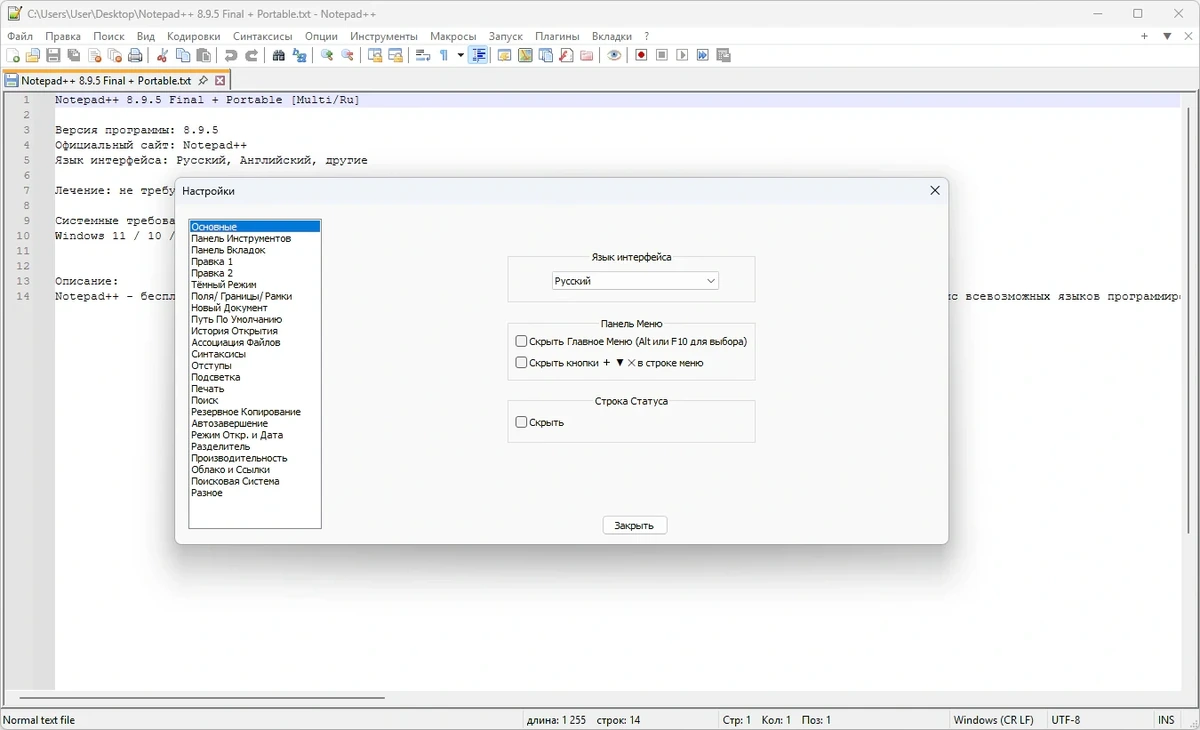The width and height of the screenshot is (1200, 730).
Task: Click Windows (CR LF) in status bar
Action: click(x=994, y=720)
